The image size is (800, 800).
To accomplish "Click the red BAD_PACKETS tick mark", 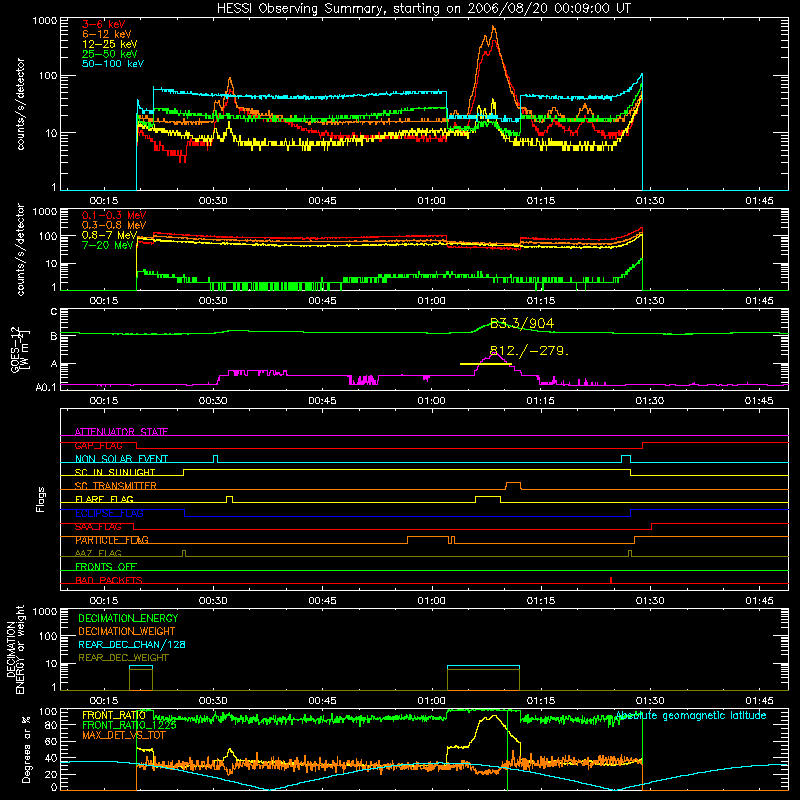I will (x=611, y=580).
